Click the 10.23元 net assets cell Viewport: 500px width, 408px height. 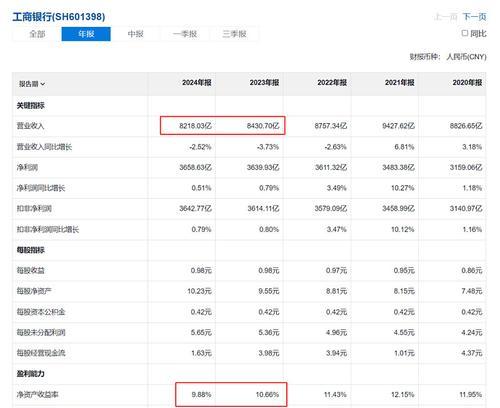(x=199, y=291)
